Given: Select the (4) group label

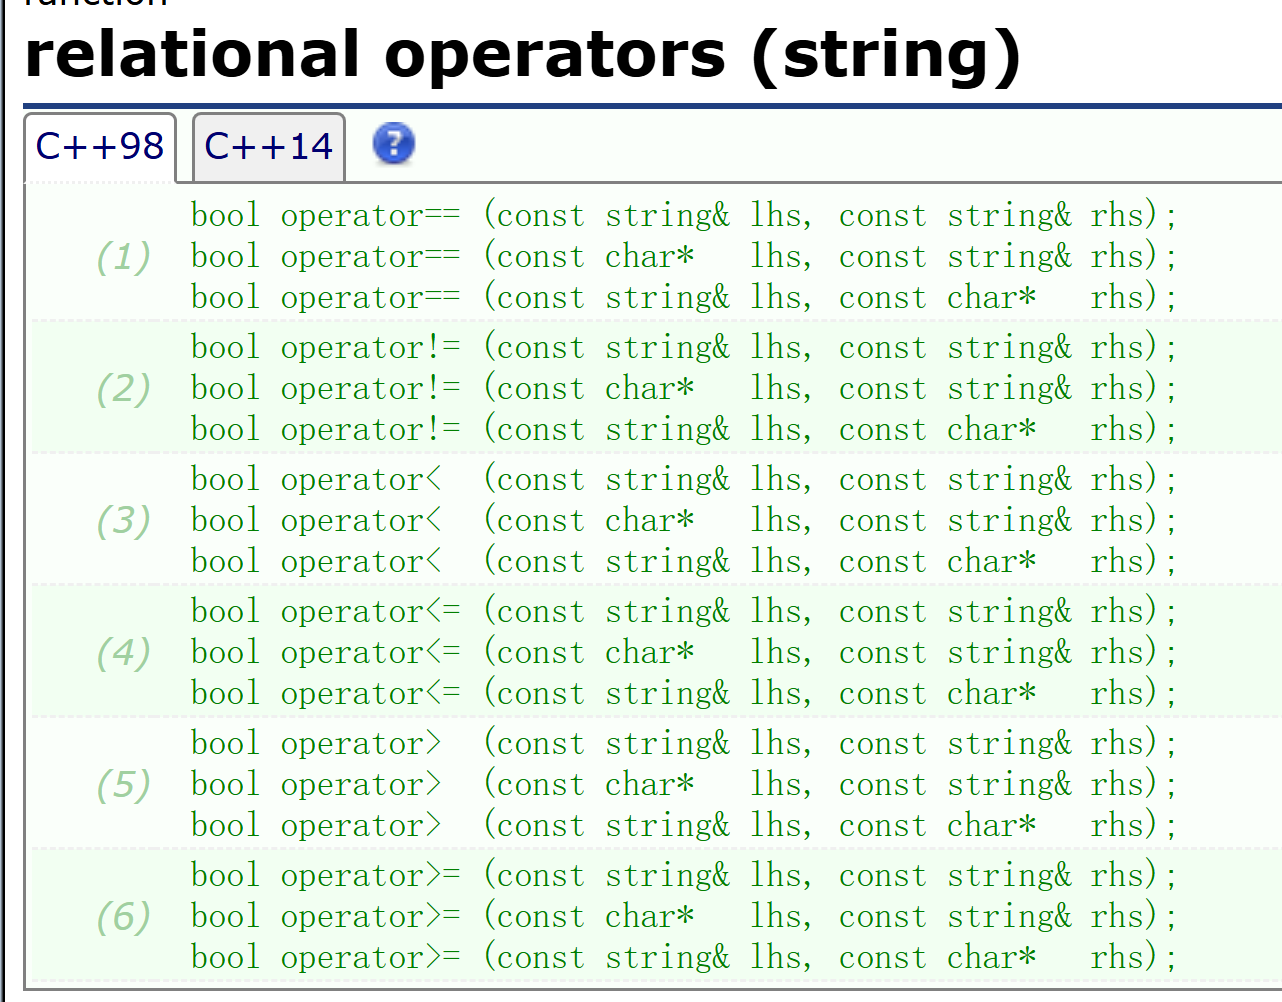Looking at the screenshot, I should click(x=124, y=653).
